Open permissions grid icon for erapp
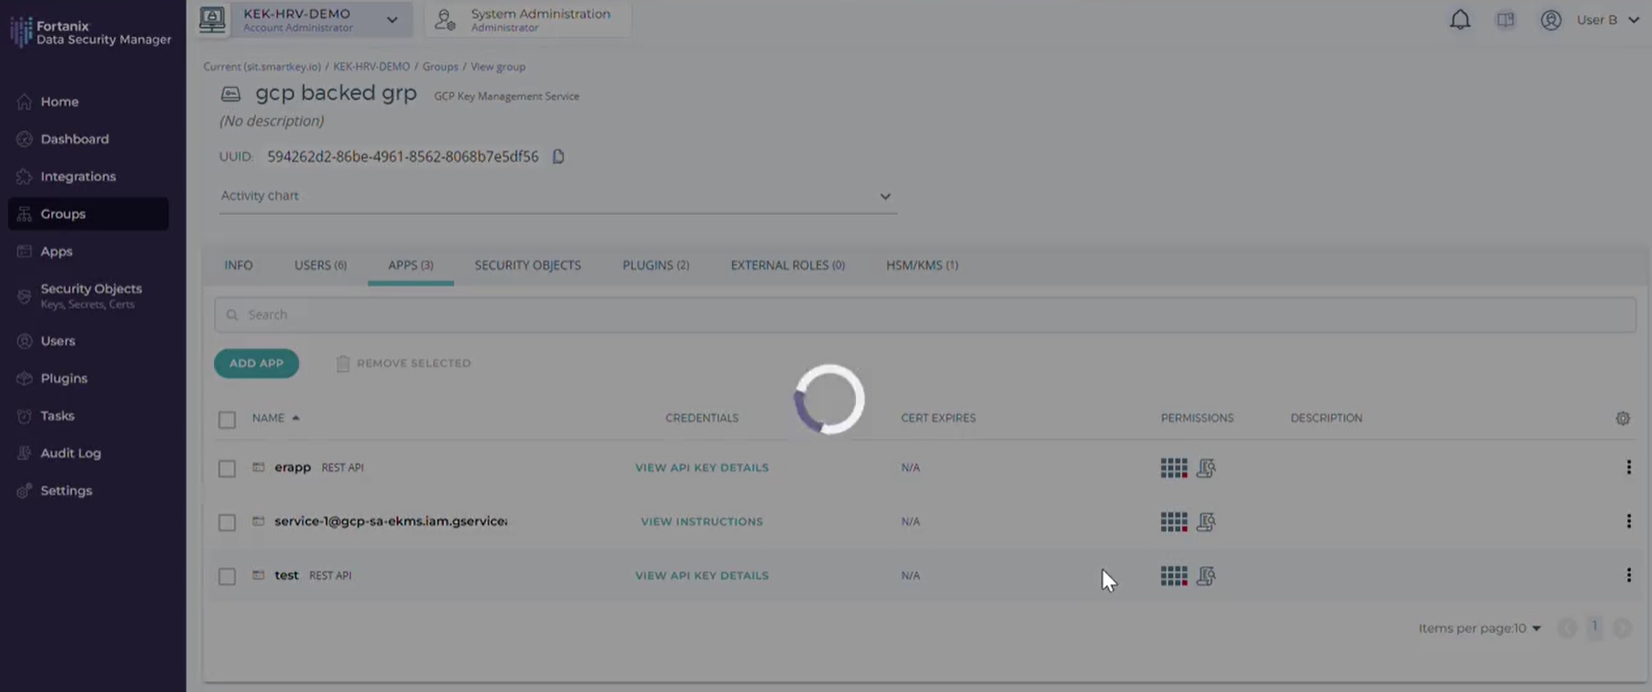The height and width of the screenshot is (692, 1652). [x=1173, y=468]
